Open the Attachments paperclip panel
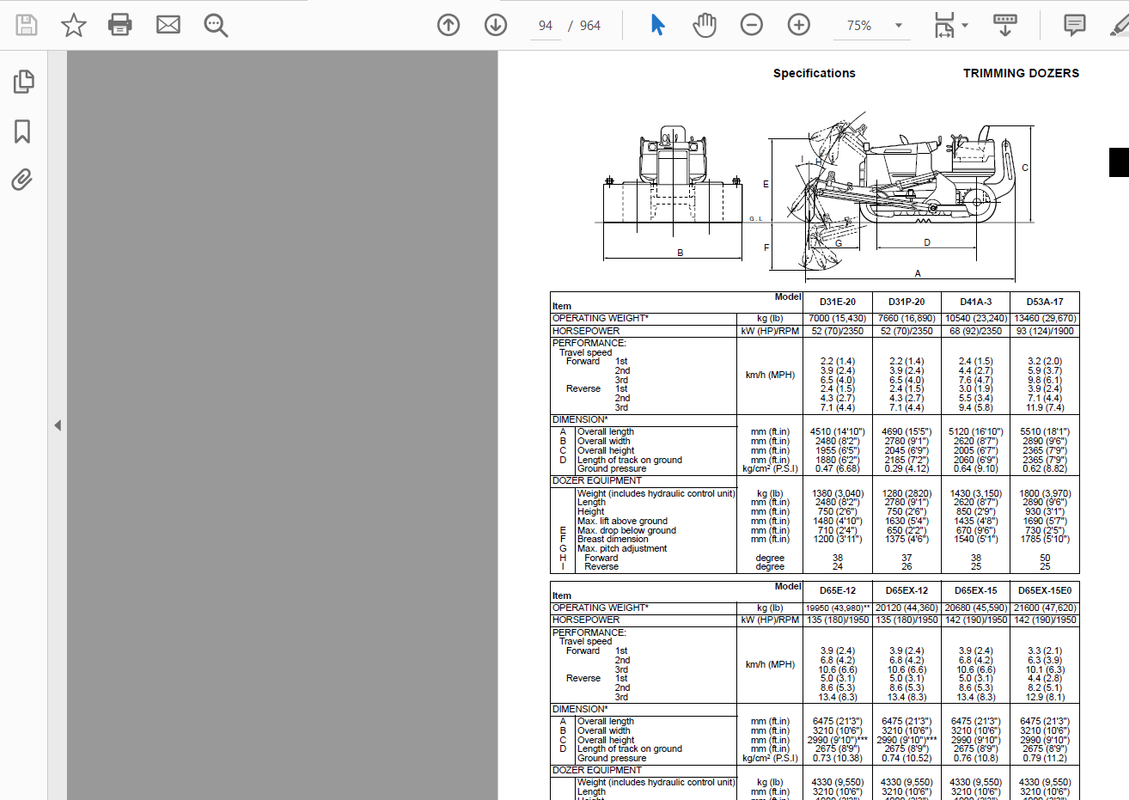1129x800 pixels. (22, 180)
